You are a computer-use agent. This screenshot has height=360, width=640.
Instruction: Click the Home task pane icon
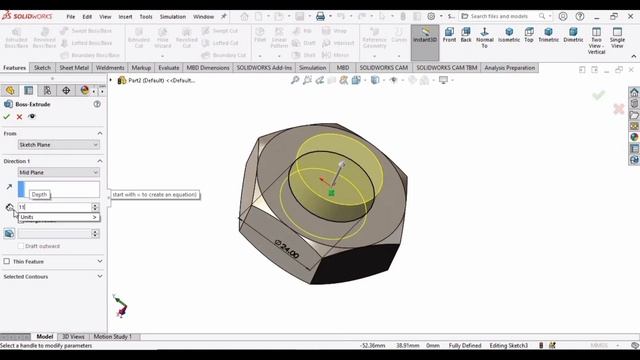634,92
